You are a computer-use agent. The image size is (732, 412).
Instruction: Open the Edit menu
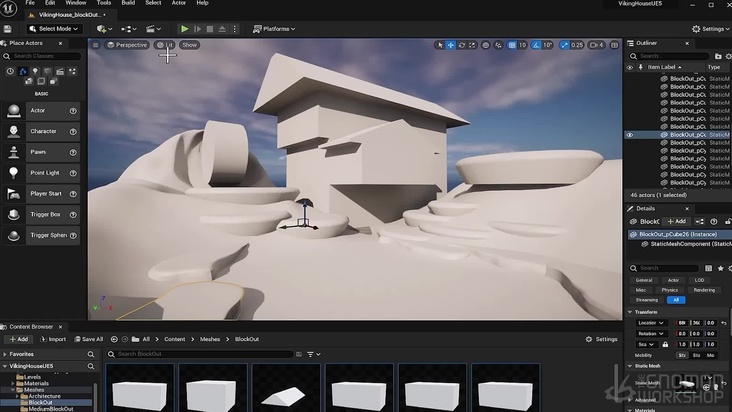click(50, 3)
